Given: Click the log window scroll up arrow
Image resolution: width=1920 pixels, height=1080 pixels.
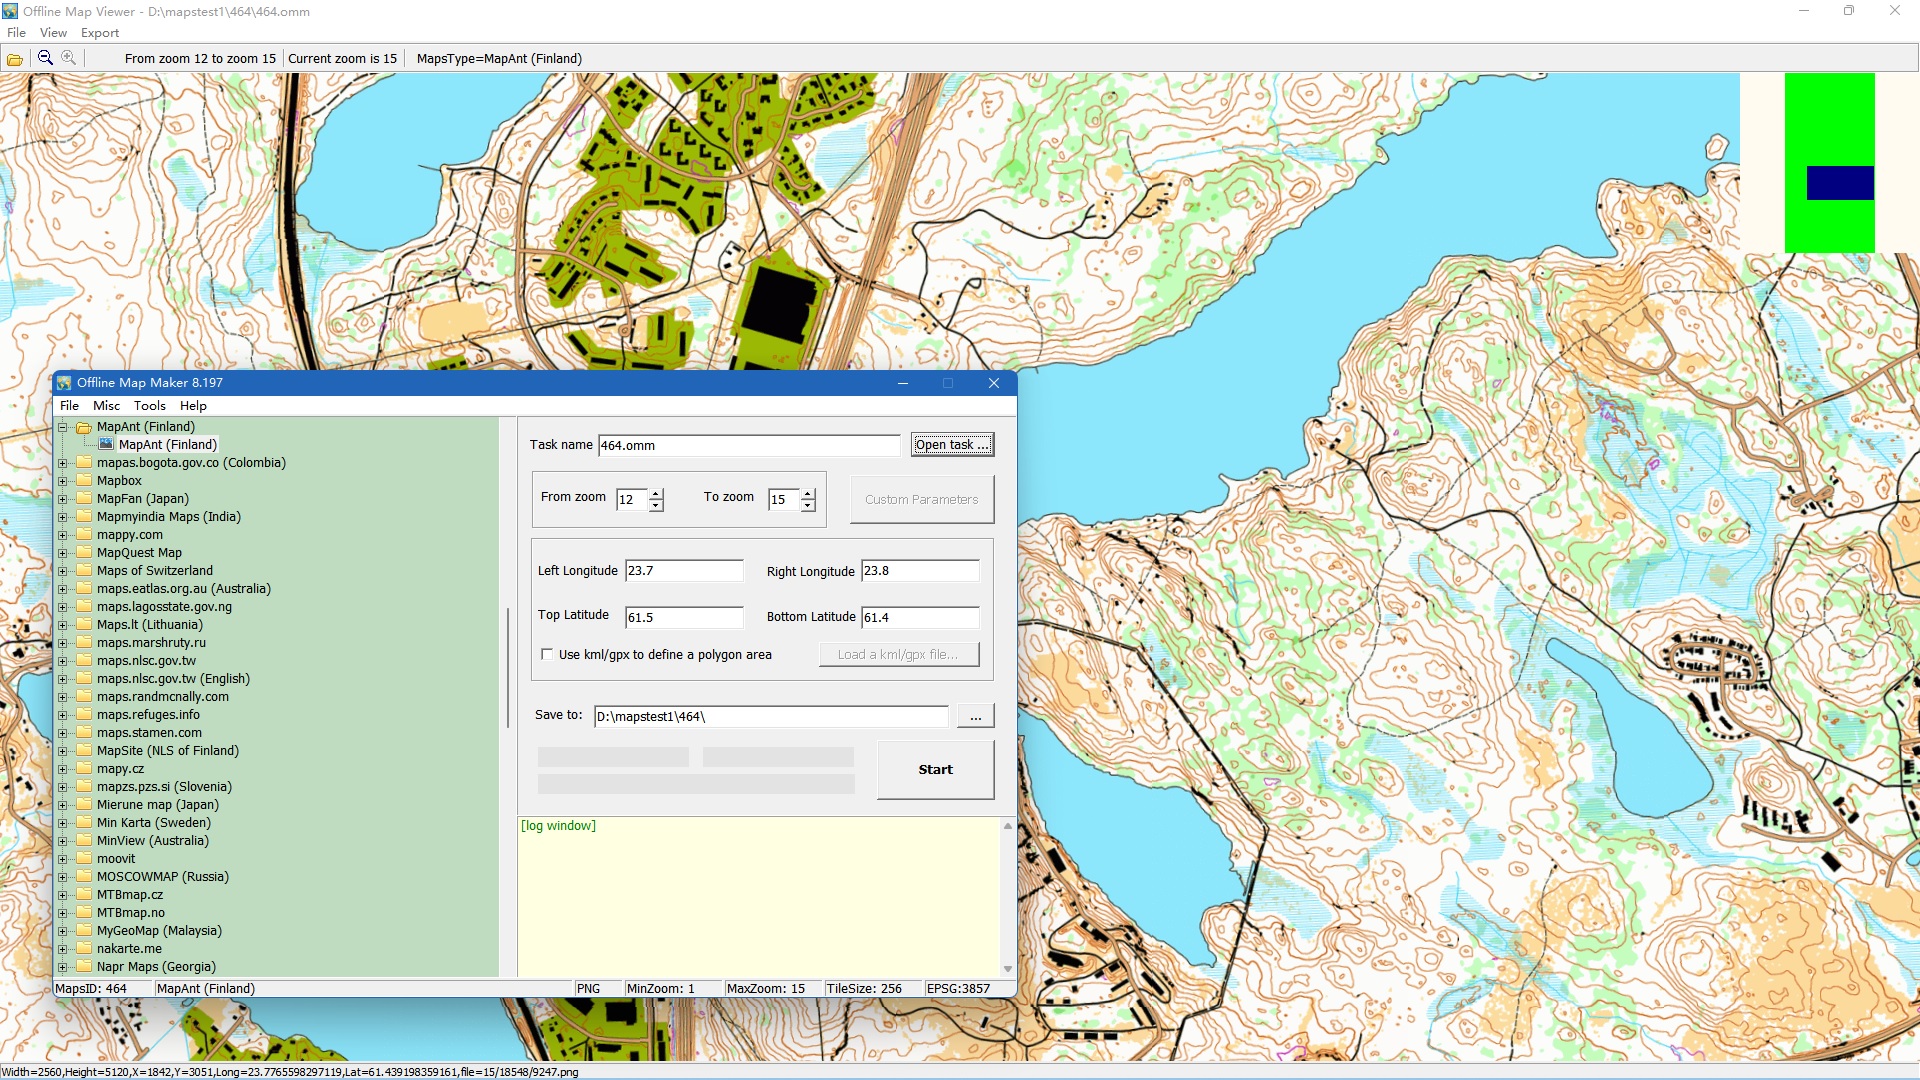Looking at the screenshot, I should 1008,826.
